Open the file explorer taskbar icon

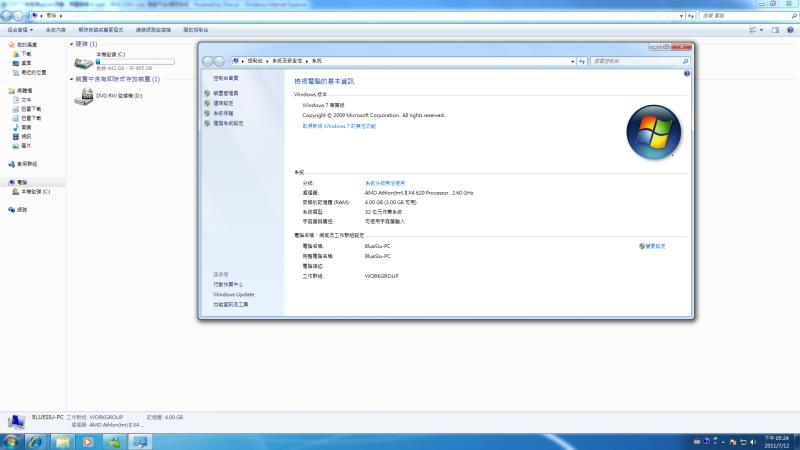point(62,442)
